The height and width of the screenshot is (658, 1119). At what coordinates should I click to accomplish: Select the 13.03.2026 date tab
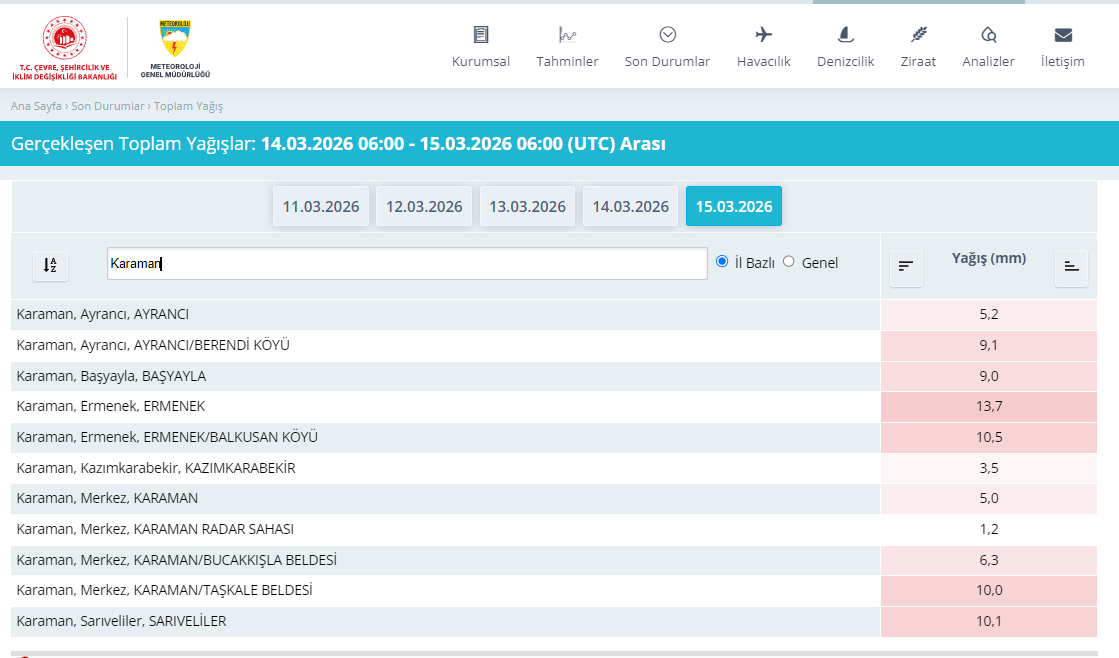[x=527, y=207]
